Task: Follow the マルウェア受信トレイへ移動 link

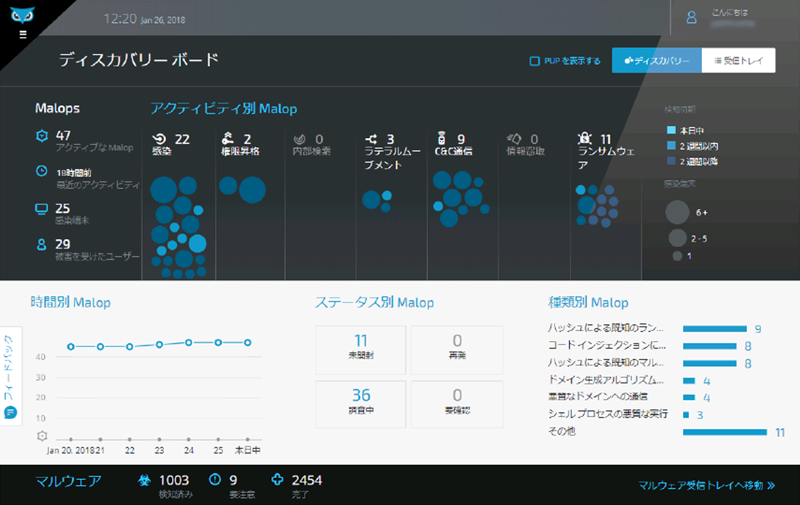Action: [x=707, y=486]
